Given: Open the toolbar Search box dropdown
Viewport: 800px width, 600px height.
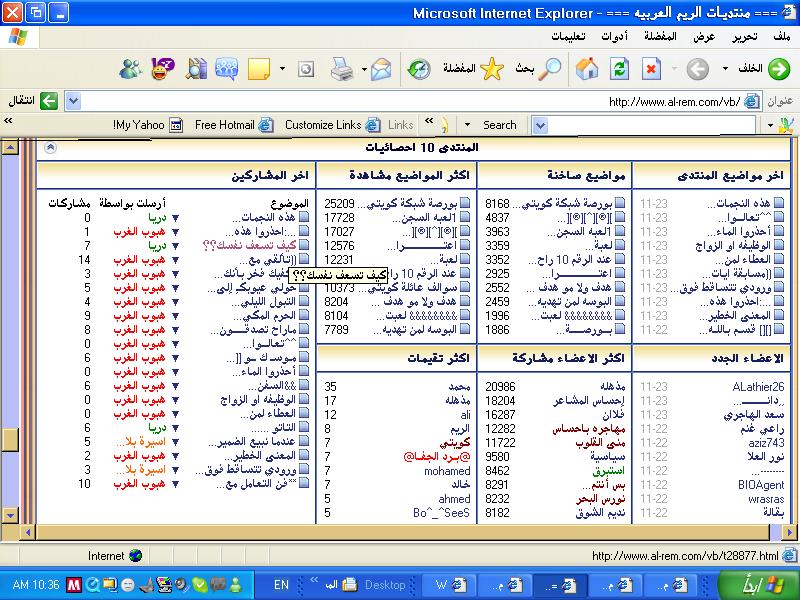Looking at the screenshot, I should click(540, 125).
